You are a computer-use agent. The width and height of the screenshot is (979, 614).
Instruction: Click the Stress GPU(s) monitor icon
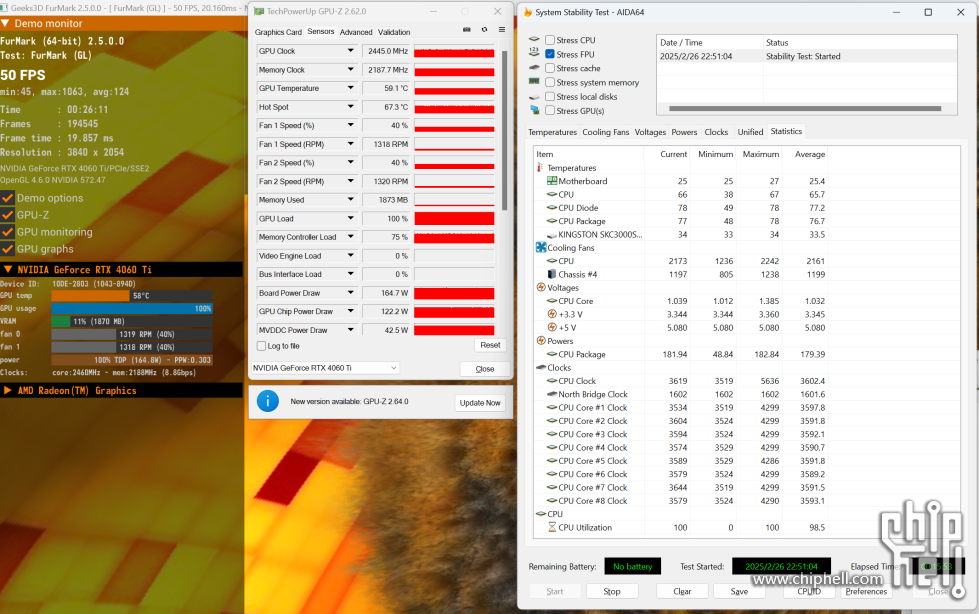[534, 111]
